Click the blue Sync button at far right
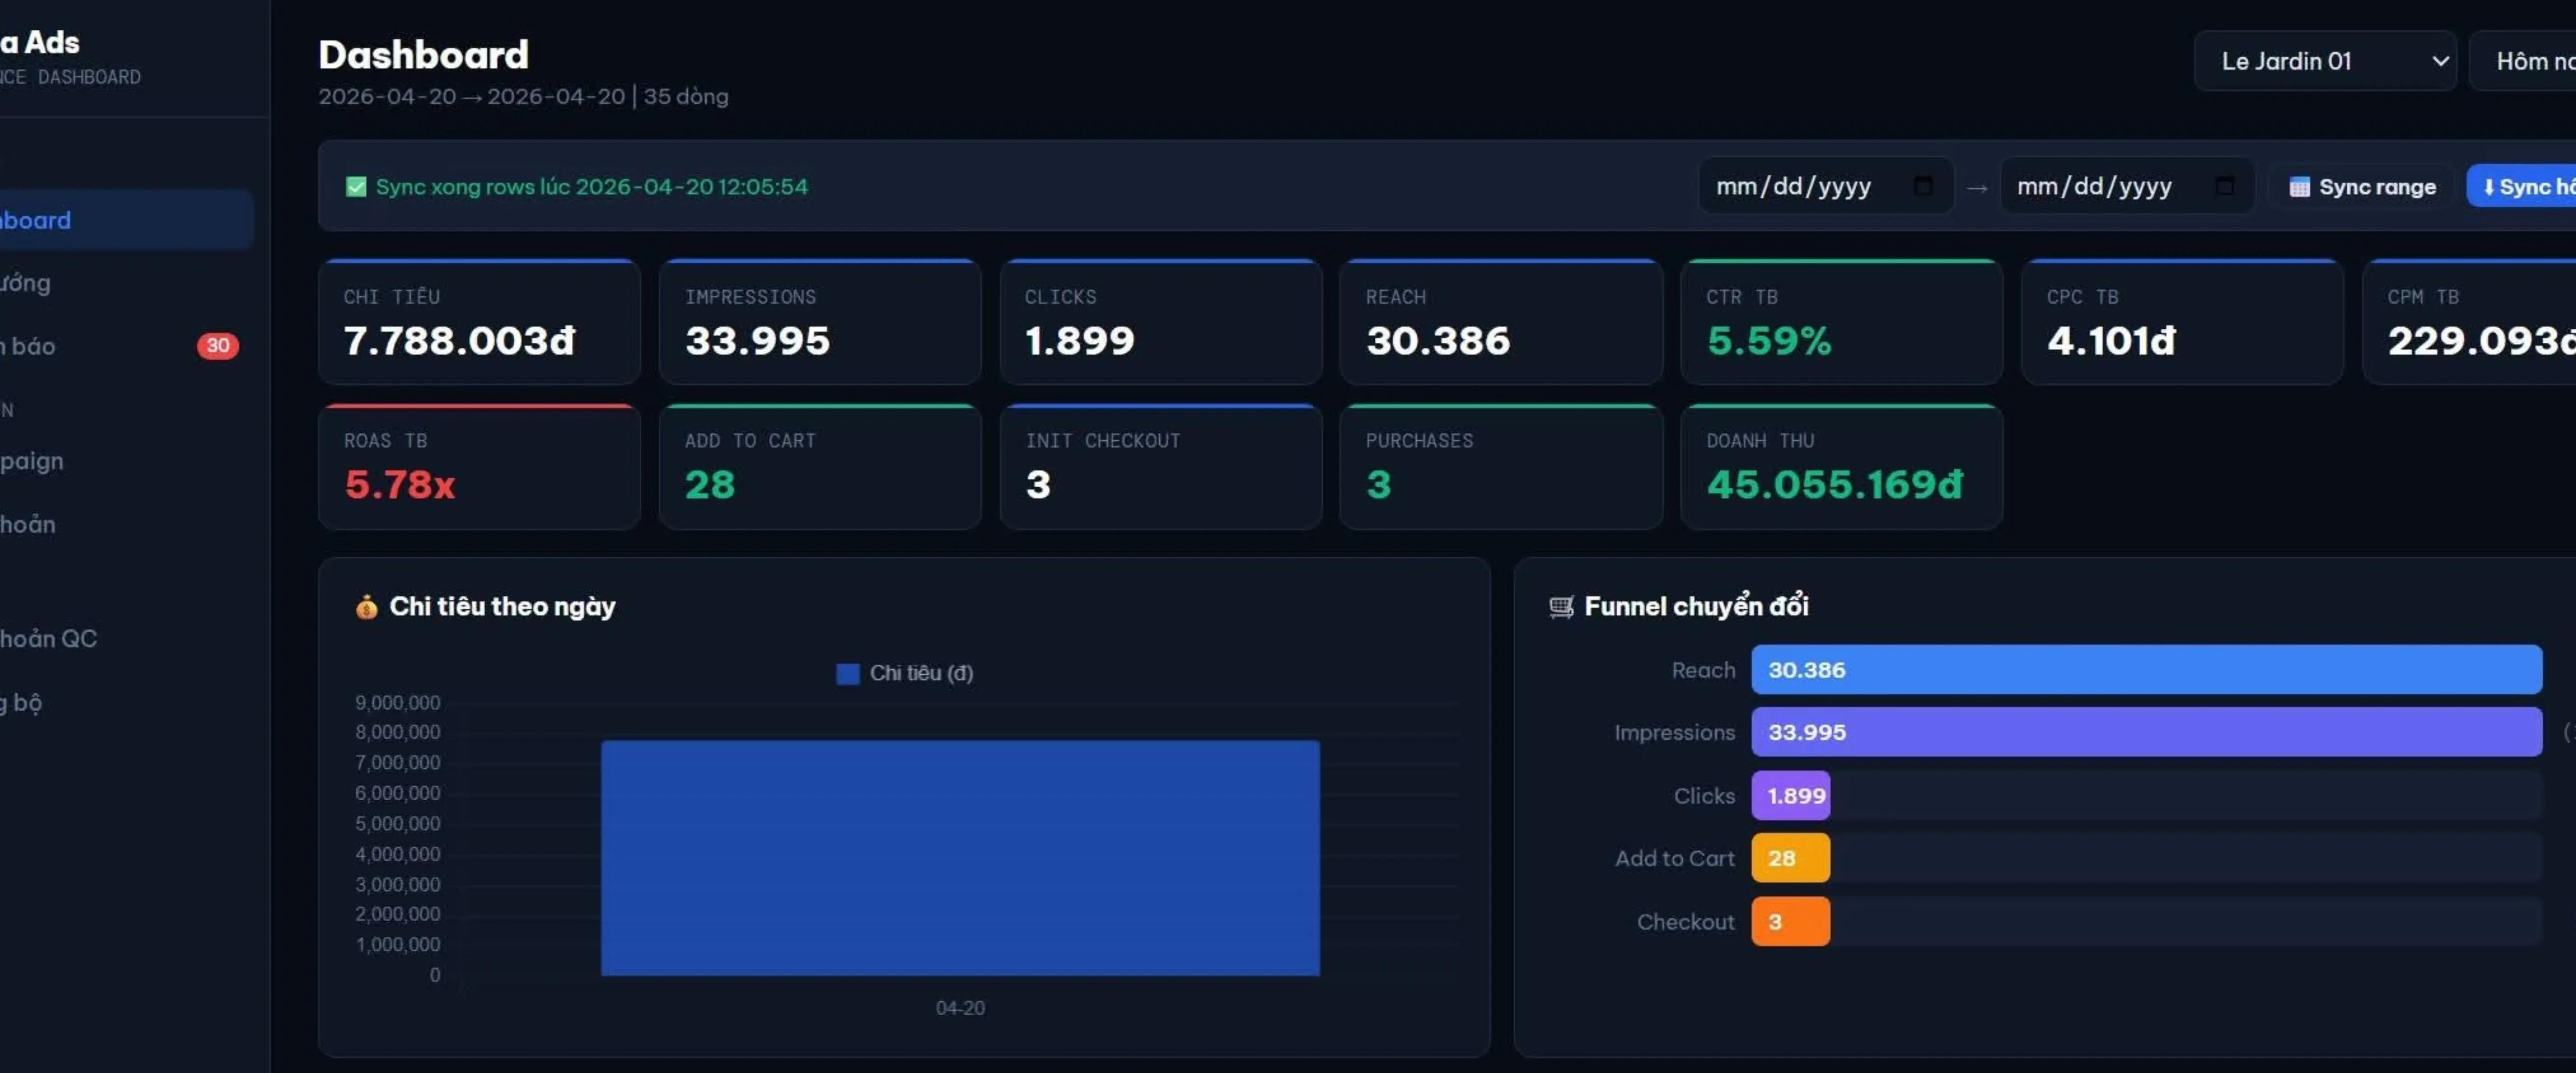The width and height of the screenshot is (2576, 1073). tap(2522, 187)
